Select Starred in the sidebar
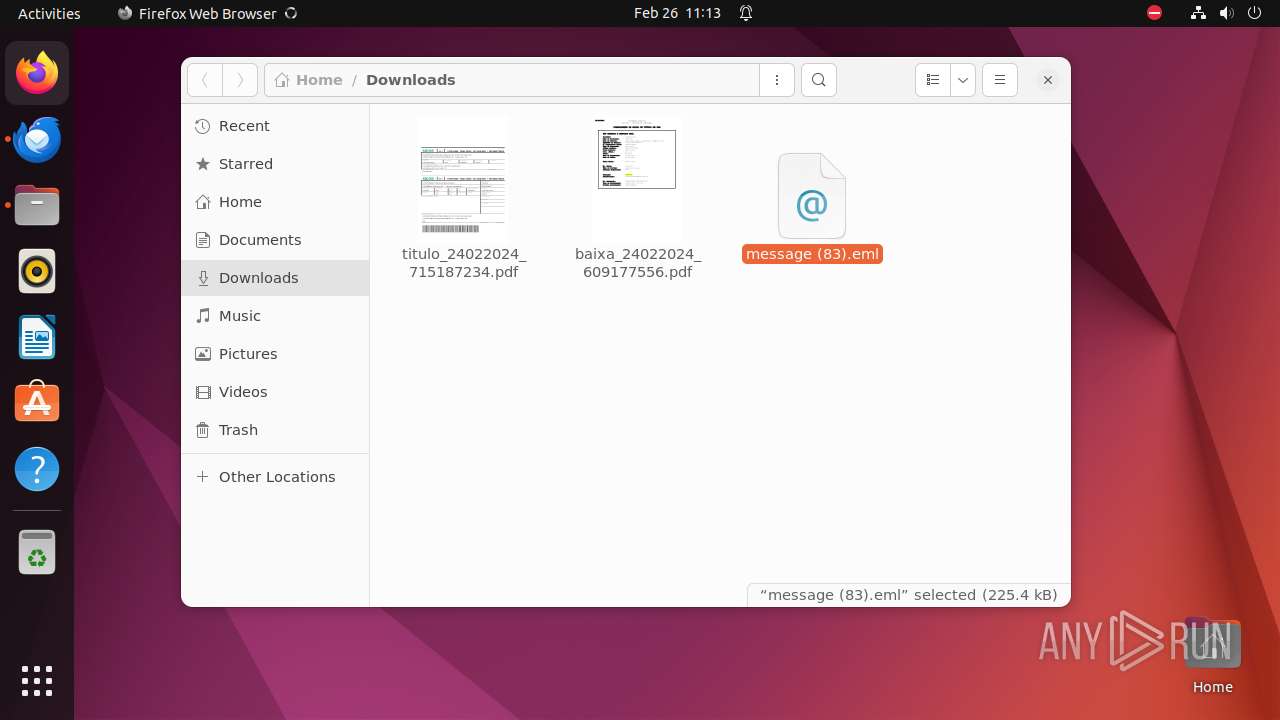Image resolution: width=1280 pixels, height=720 pixels. [275, 164]
